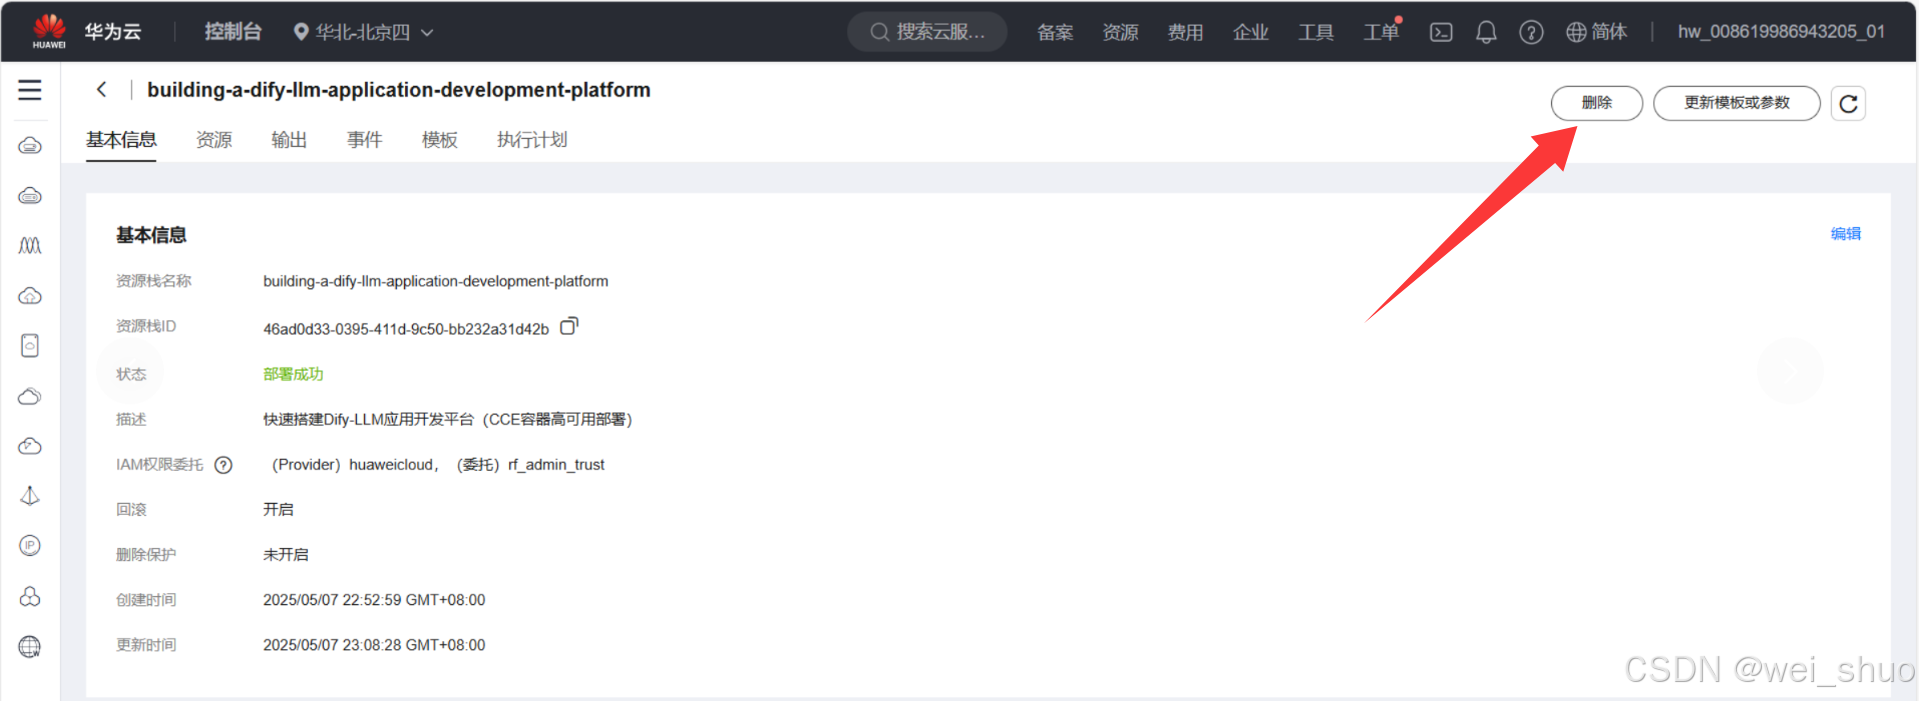This screenshot has width=1919, height=701.
Task: Click the IAM value rf_admin_trust
Action: pyautogui.click(x=556, y=465)
